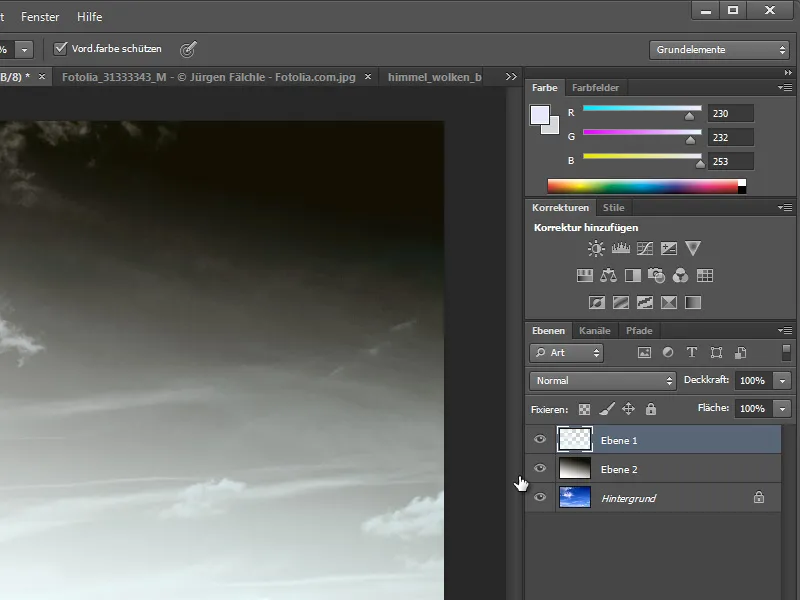Click the lock icon on Hintergrund layer
This screenshot has height=600, width=800.
tap(759, 497)
